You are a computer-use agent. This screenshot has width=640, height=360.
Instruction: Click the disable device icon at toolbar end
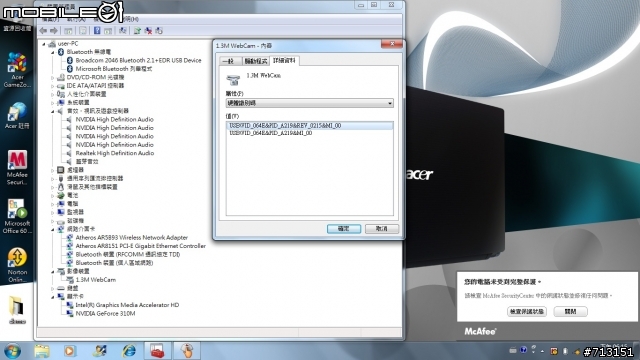tap(159, 31)
